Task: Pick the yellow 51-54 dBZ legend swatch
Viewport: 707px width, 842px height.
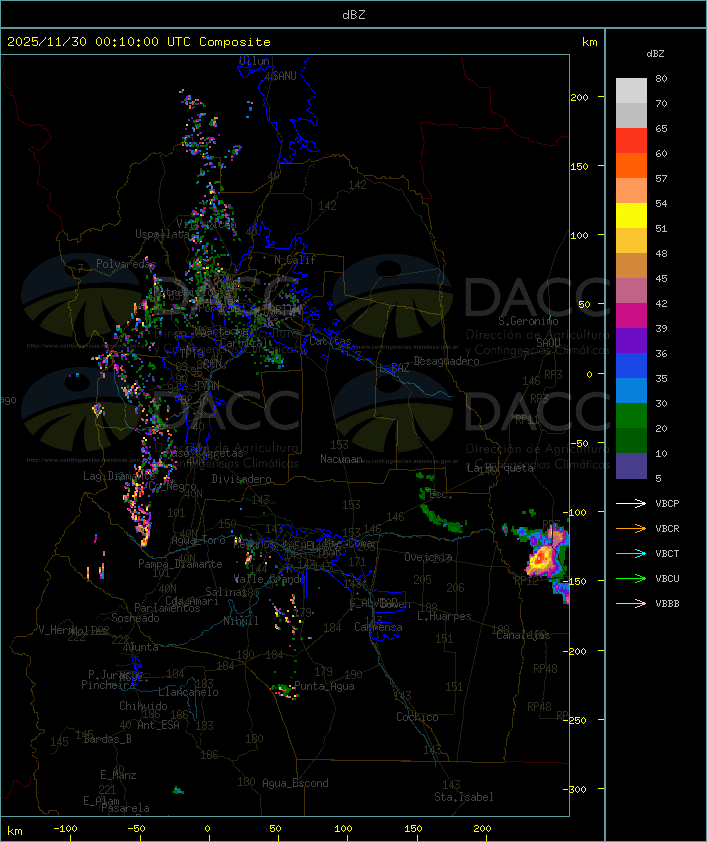Action: pos(631,215)
